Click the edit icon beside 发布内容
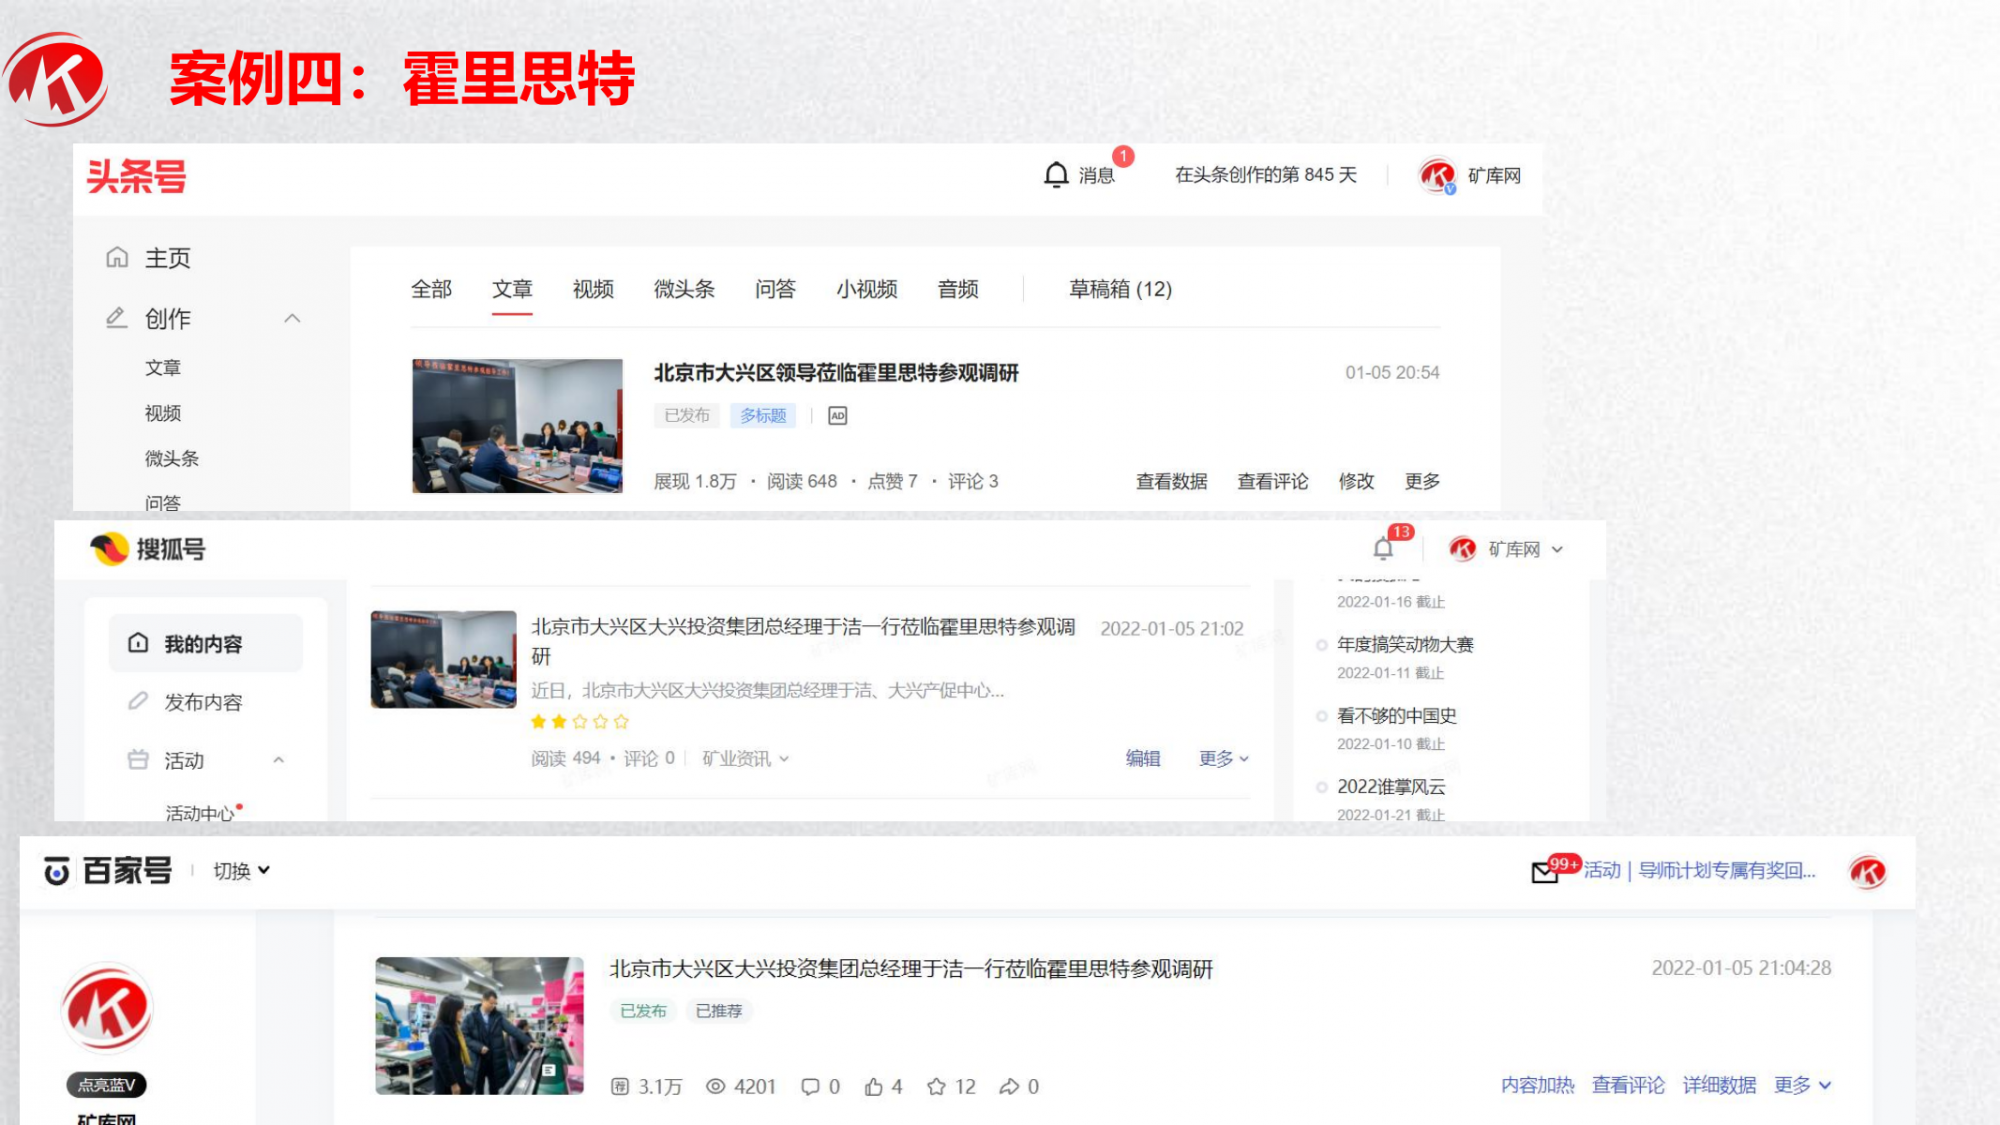 [x=138, y=701]
